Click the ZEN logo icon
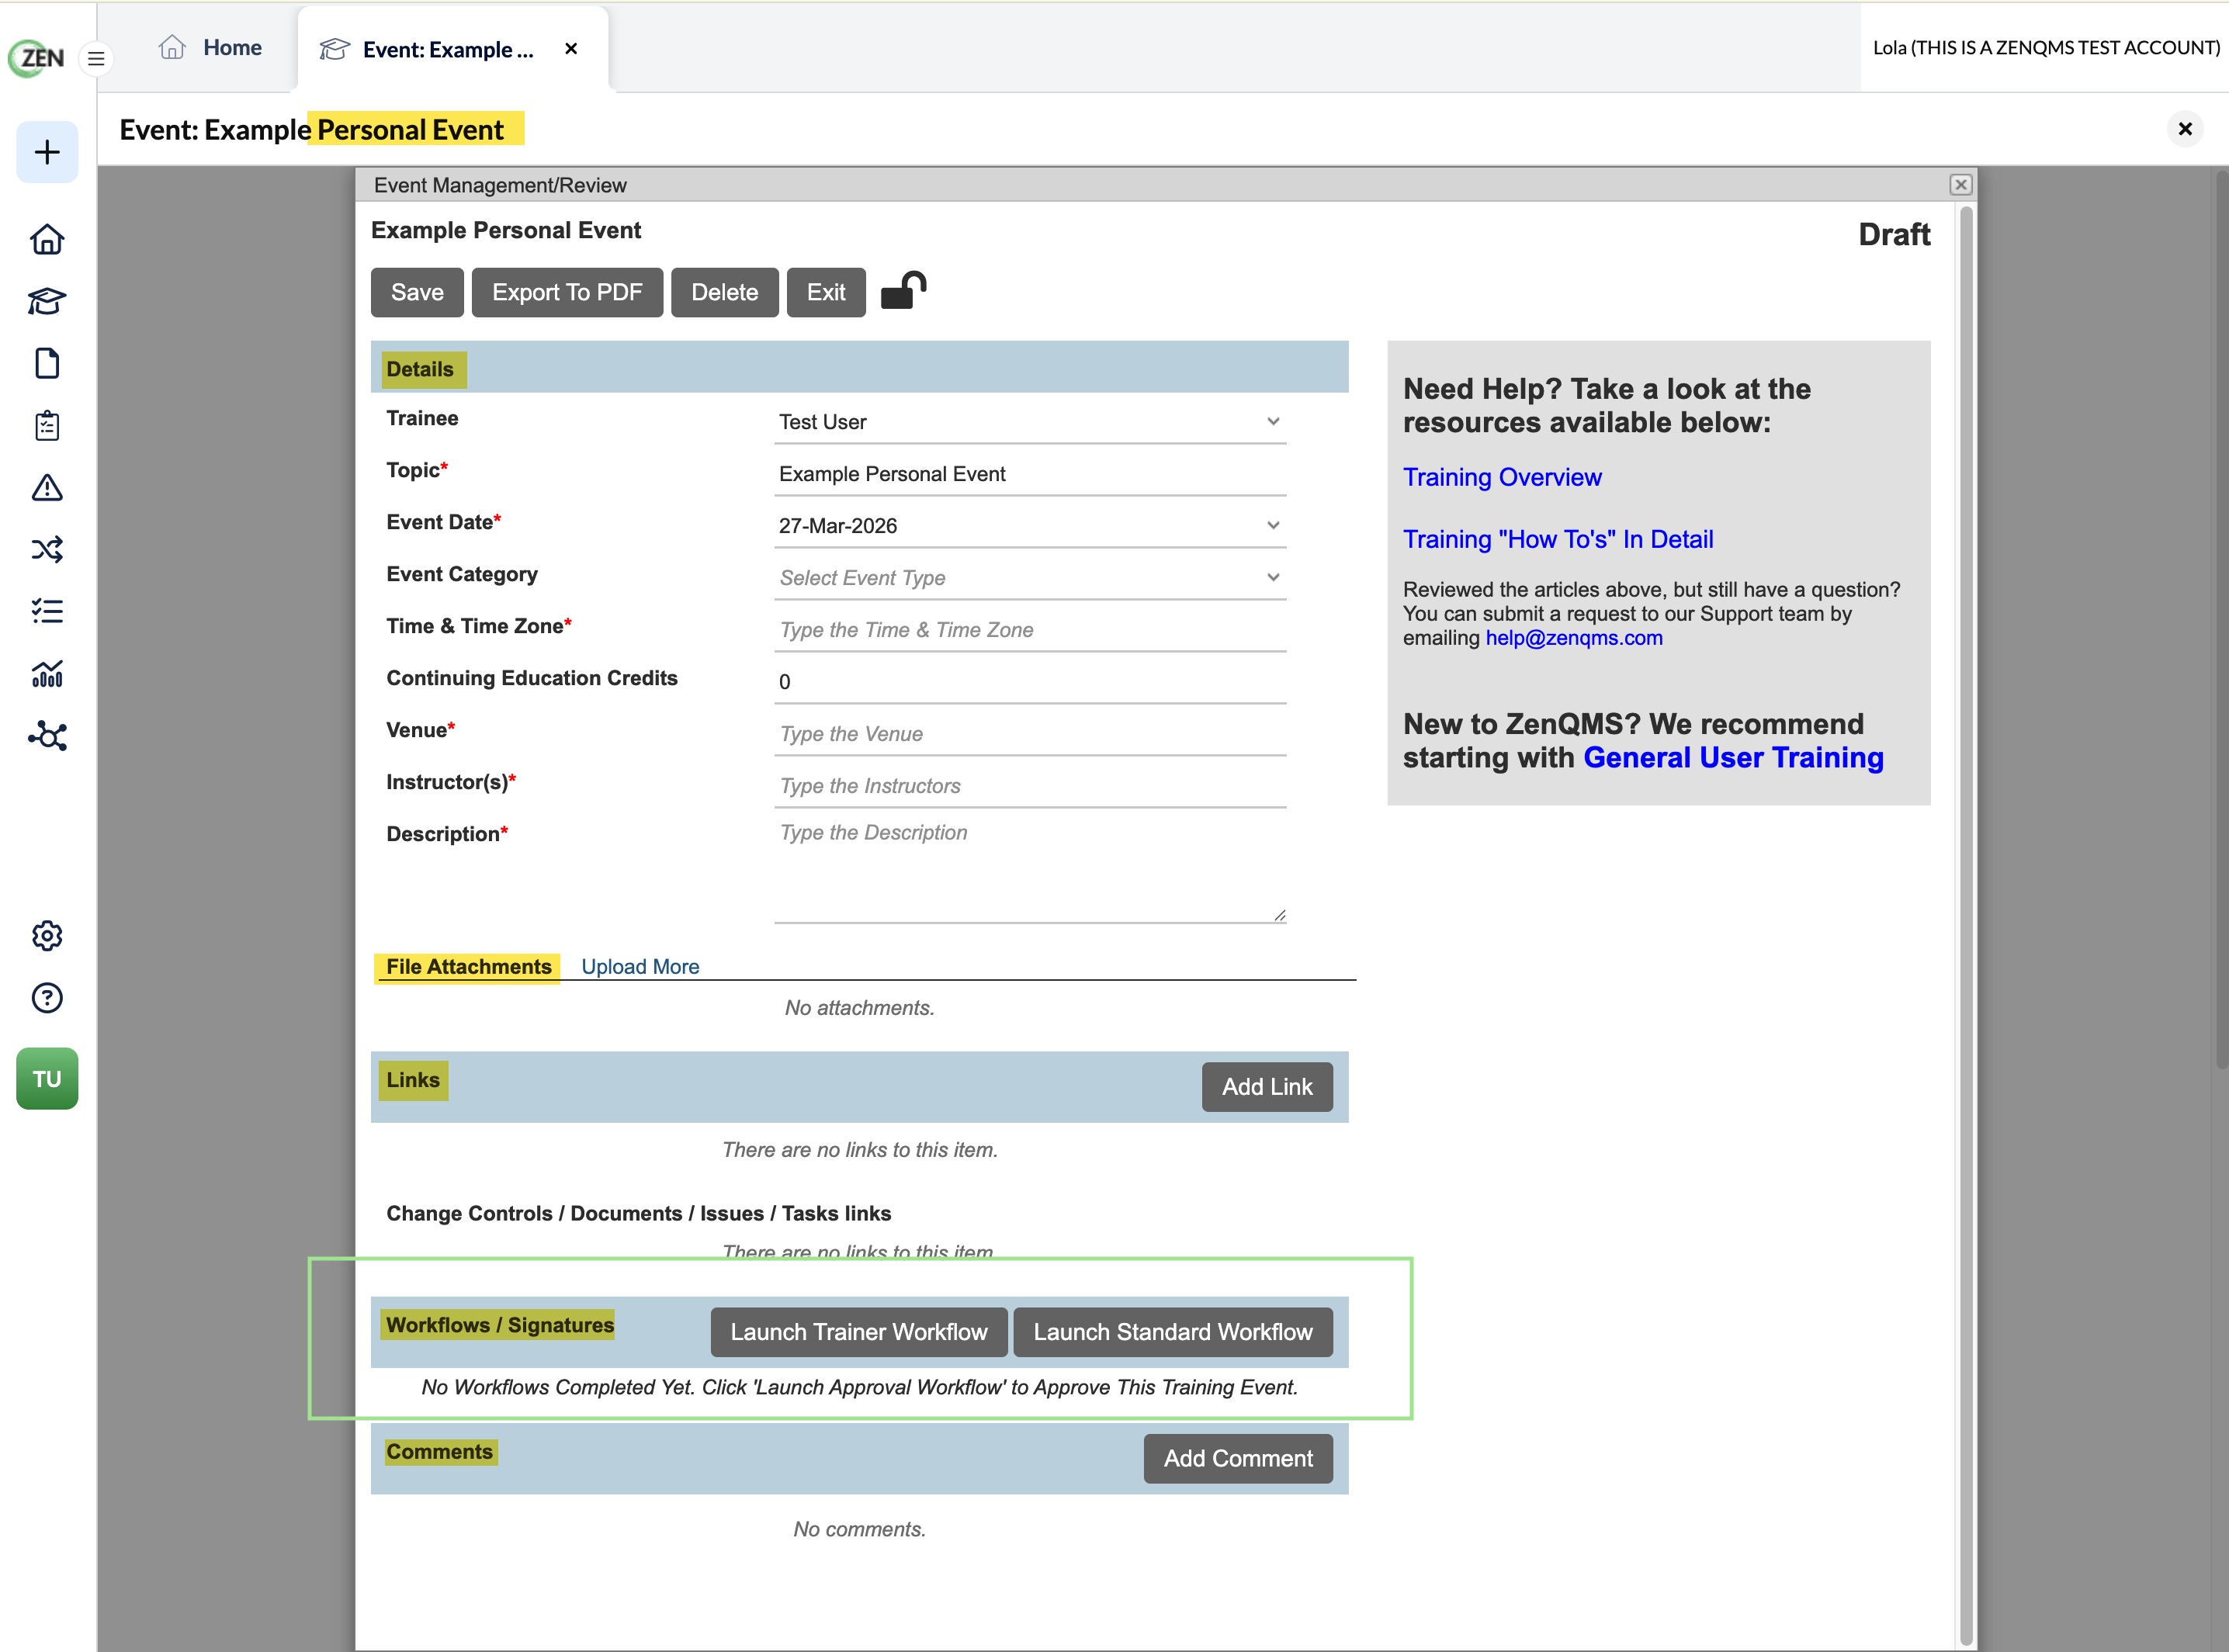The height and width of the screenshot is (1652, 2229). (x=37, y=57)
